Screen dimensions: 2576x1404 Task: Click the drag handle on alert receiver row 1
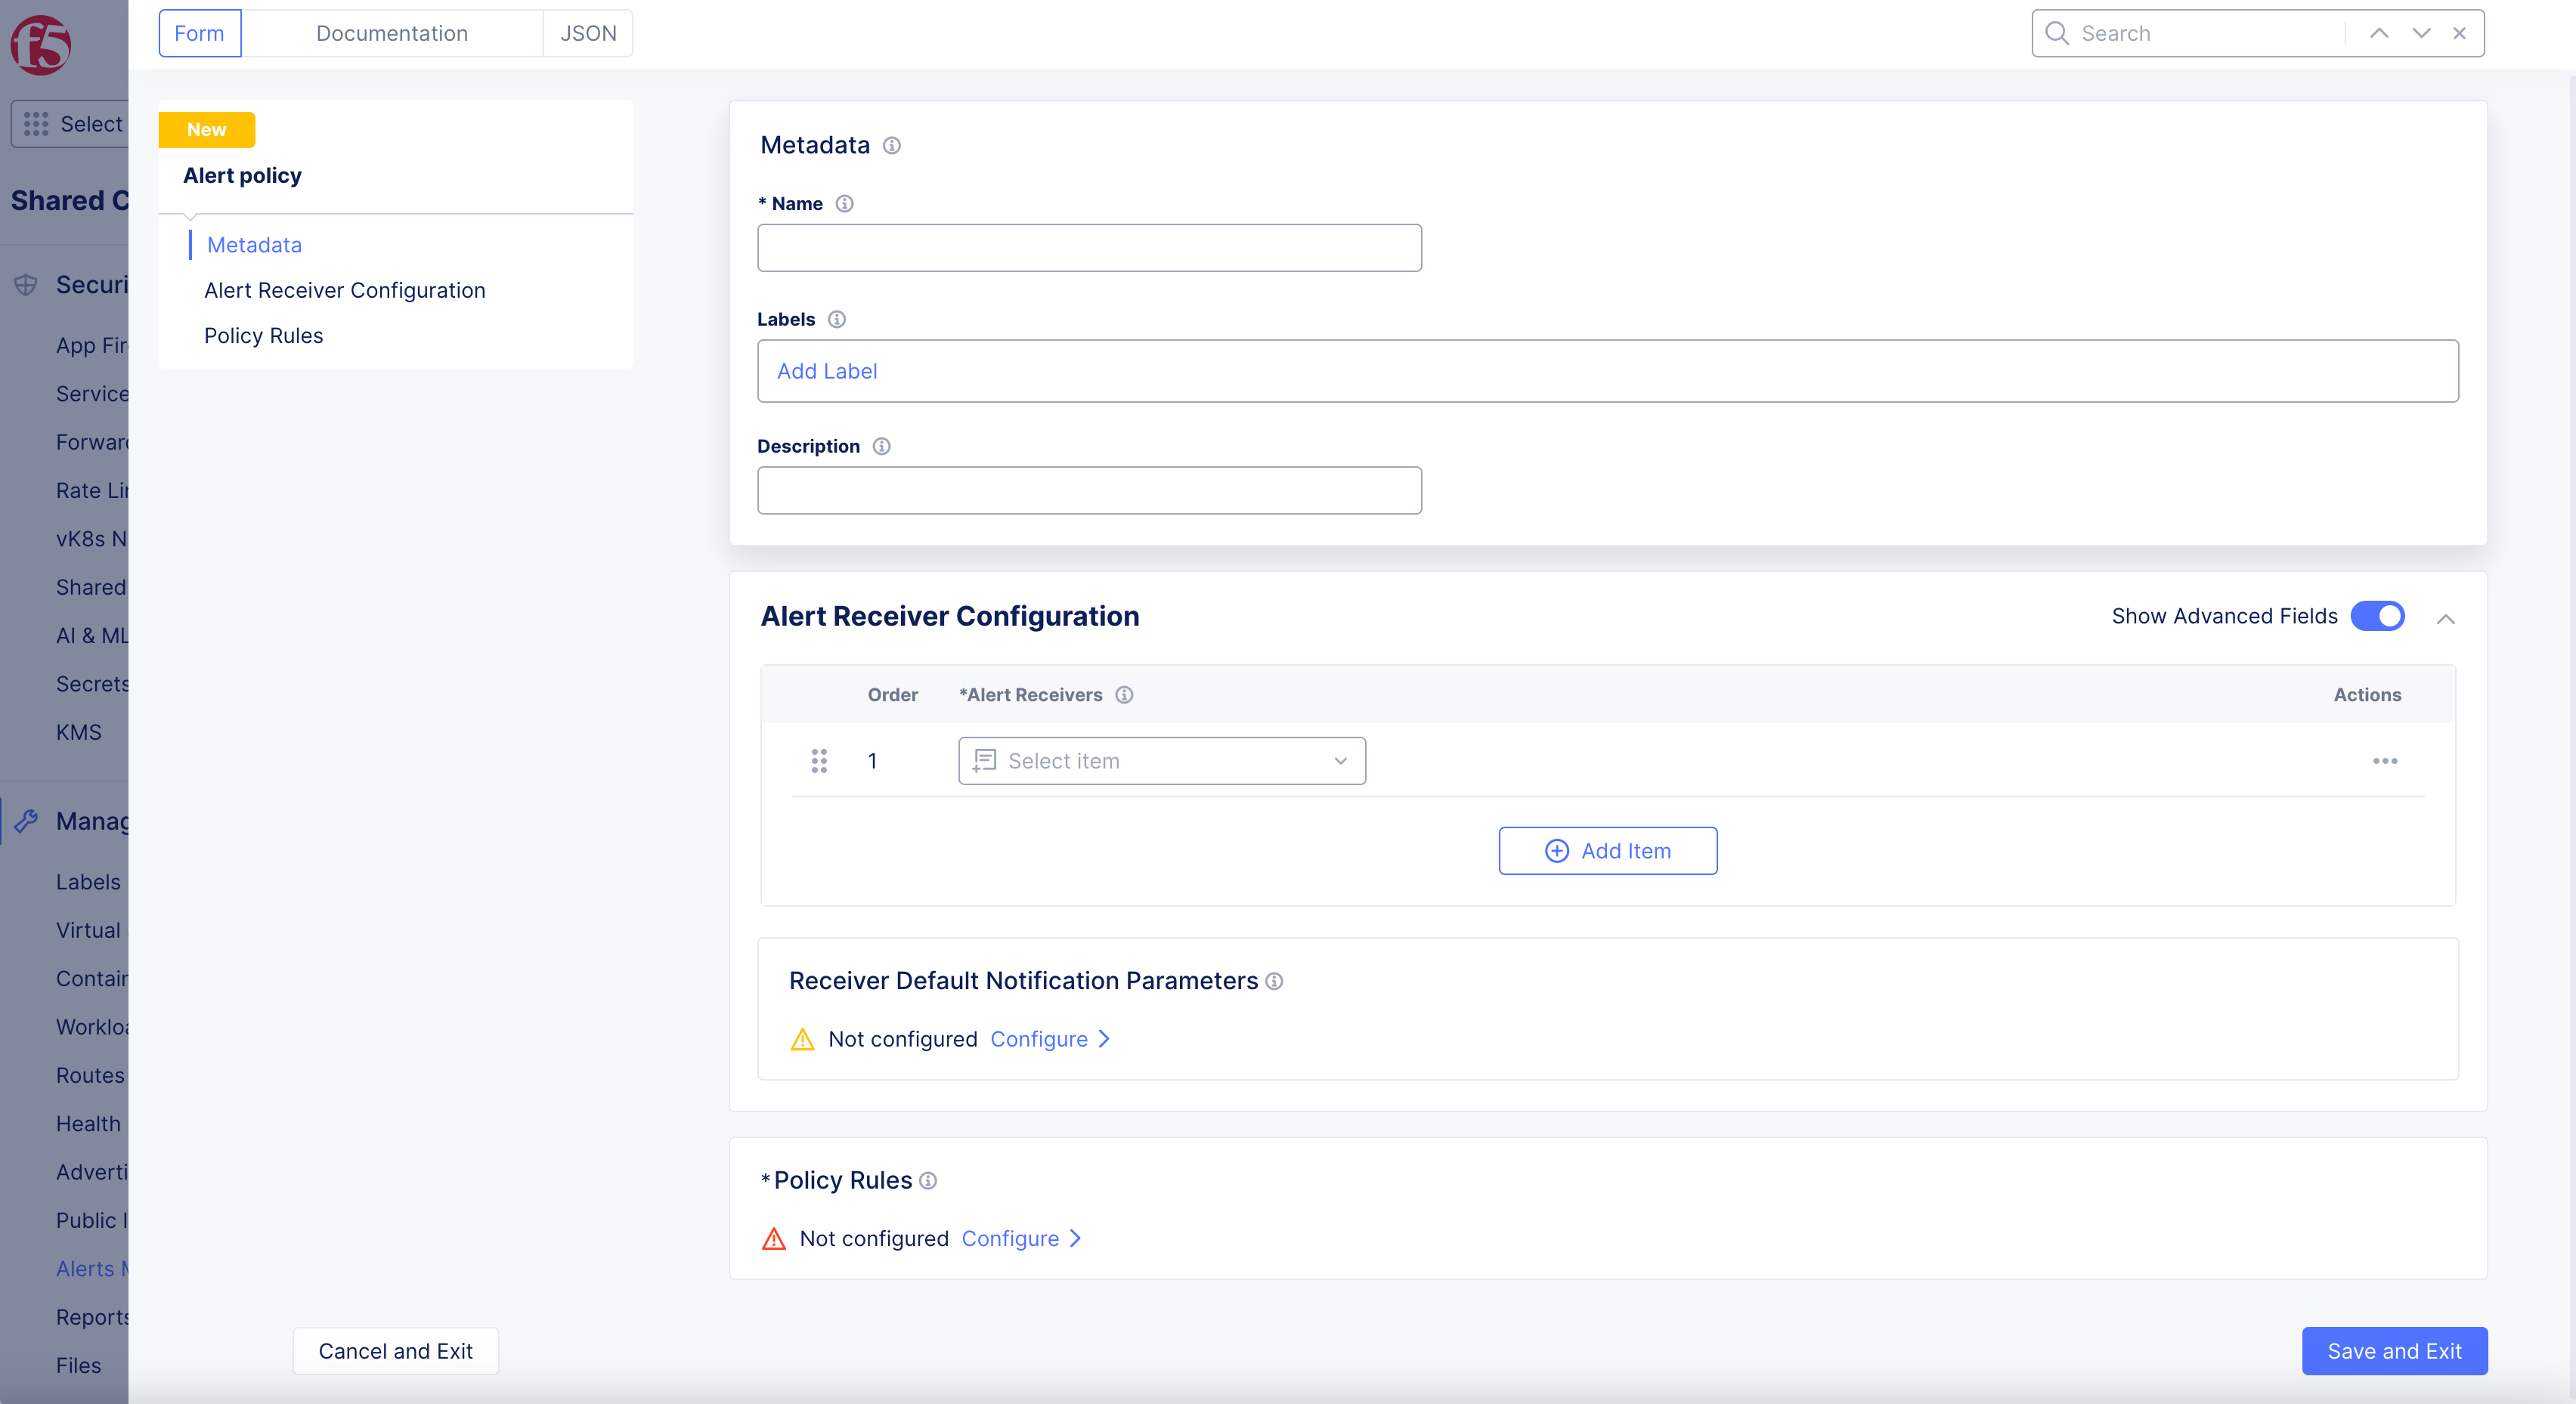(x=820, y=761)
